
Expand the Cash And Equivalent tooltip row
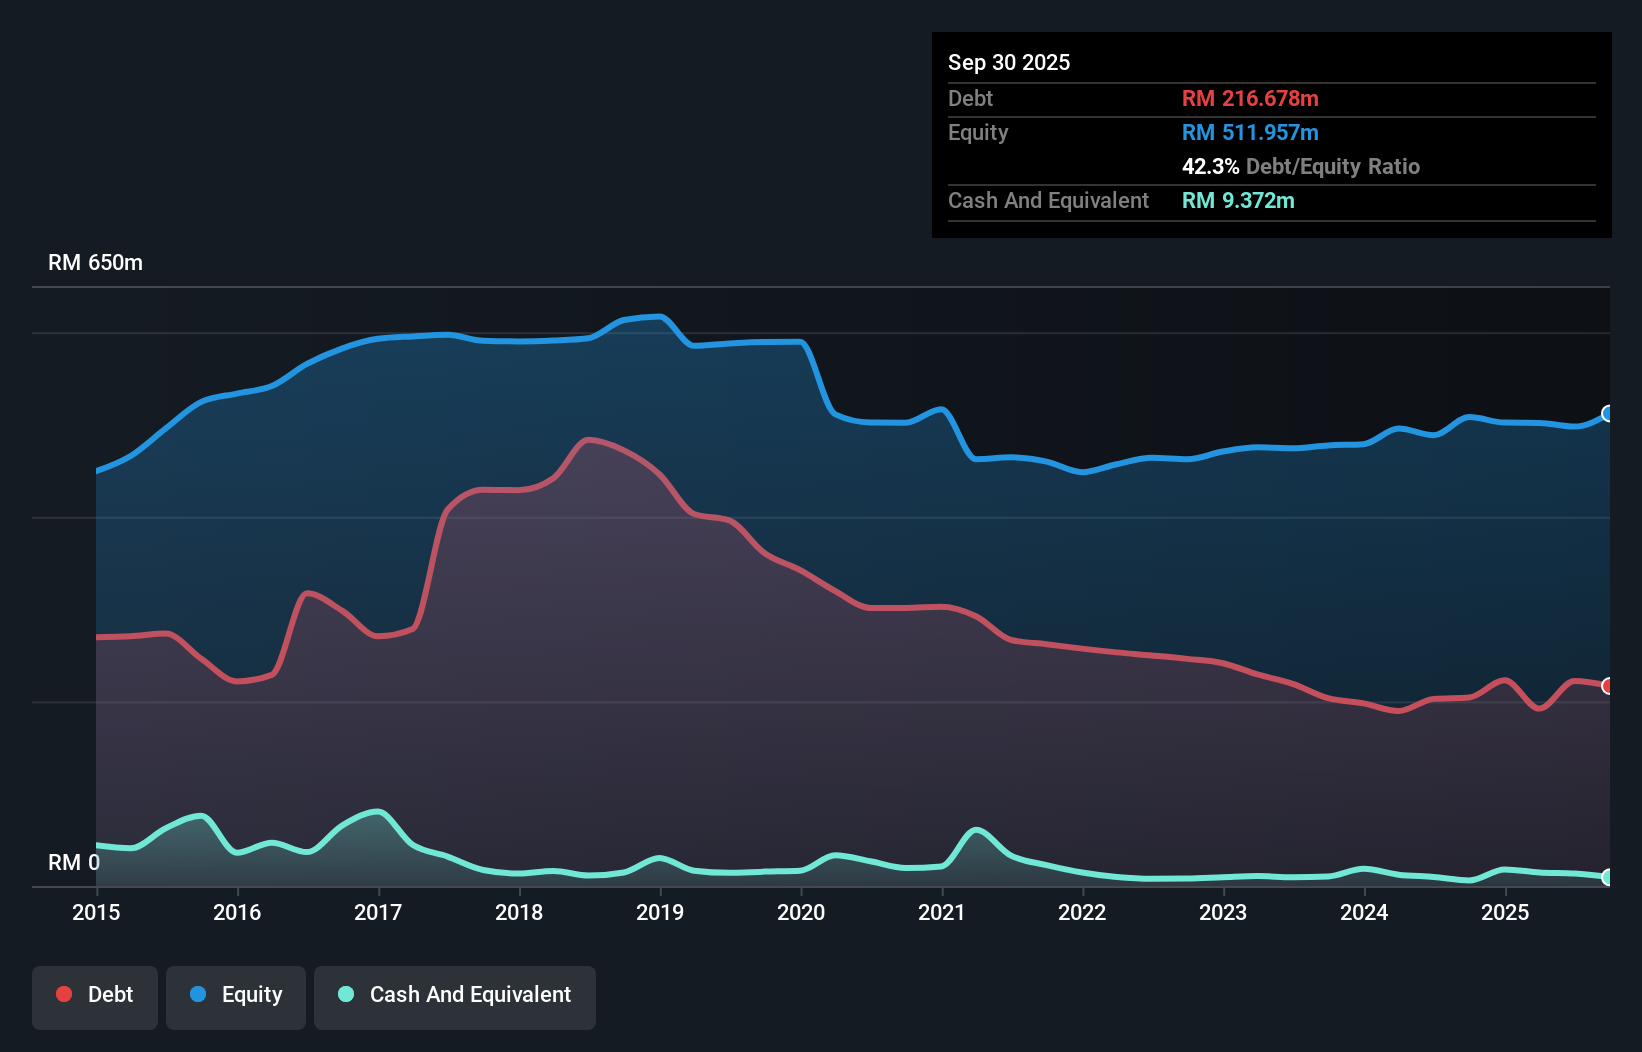[x=1048, y=200]
